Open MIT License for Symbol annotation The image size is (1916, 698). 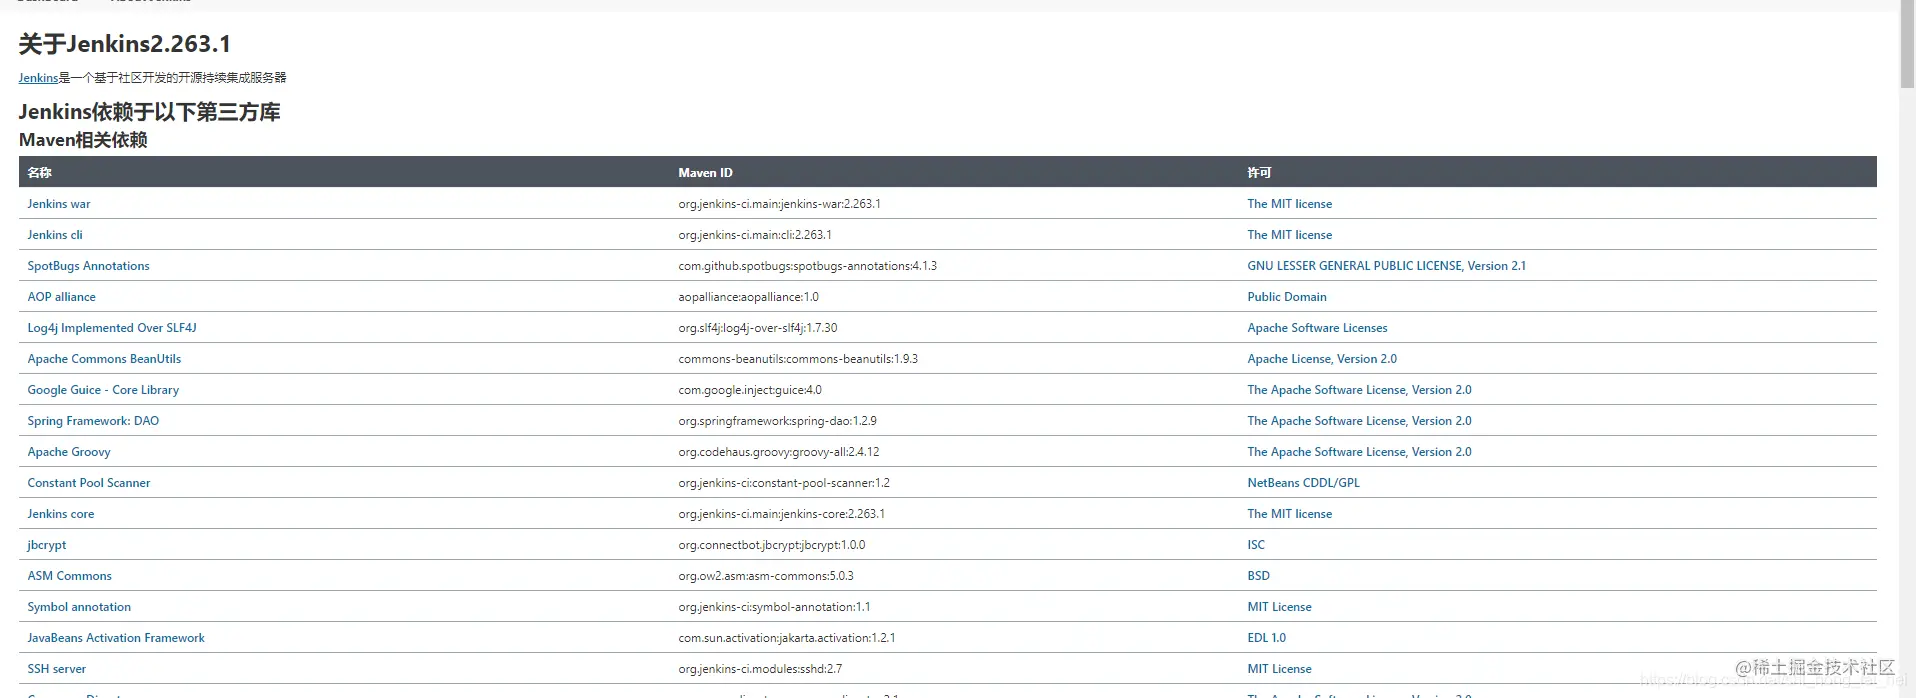coord(1279,607)
